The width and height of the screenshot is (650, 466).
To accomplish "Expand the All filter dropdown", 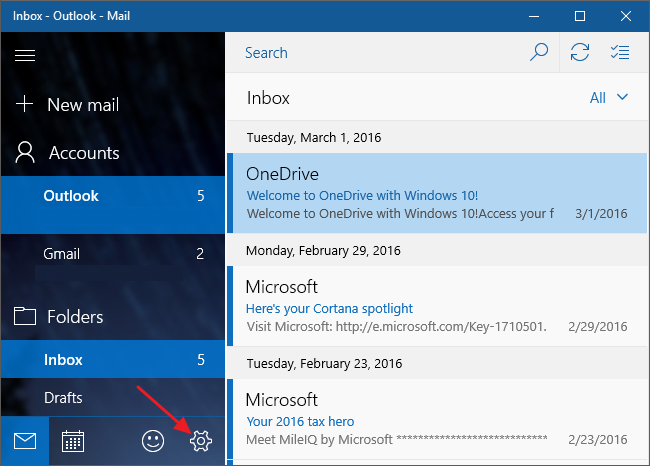I will pyautogui.click(x=609, y=98).
